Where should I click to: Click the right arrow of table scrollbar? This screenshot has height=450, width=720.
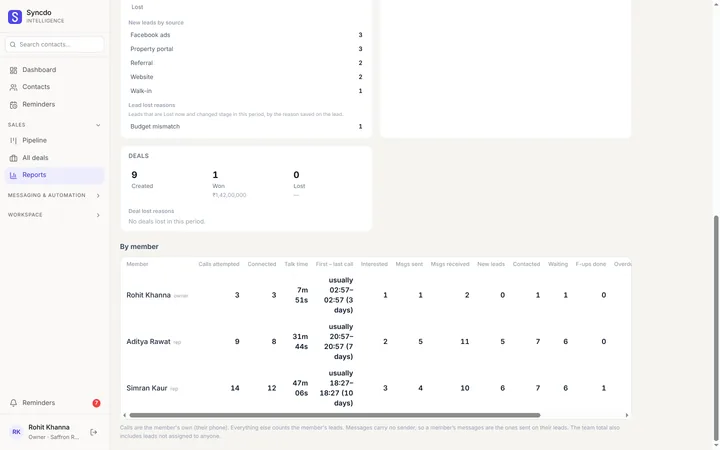(x=627, y=415)
